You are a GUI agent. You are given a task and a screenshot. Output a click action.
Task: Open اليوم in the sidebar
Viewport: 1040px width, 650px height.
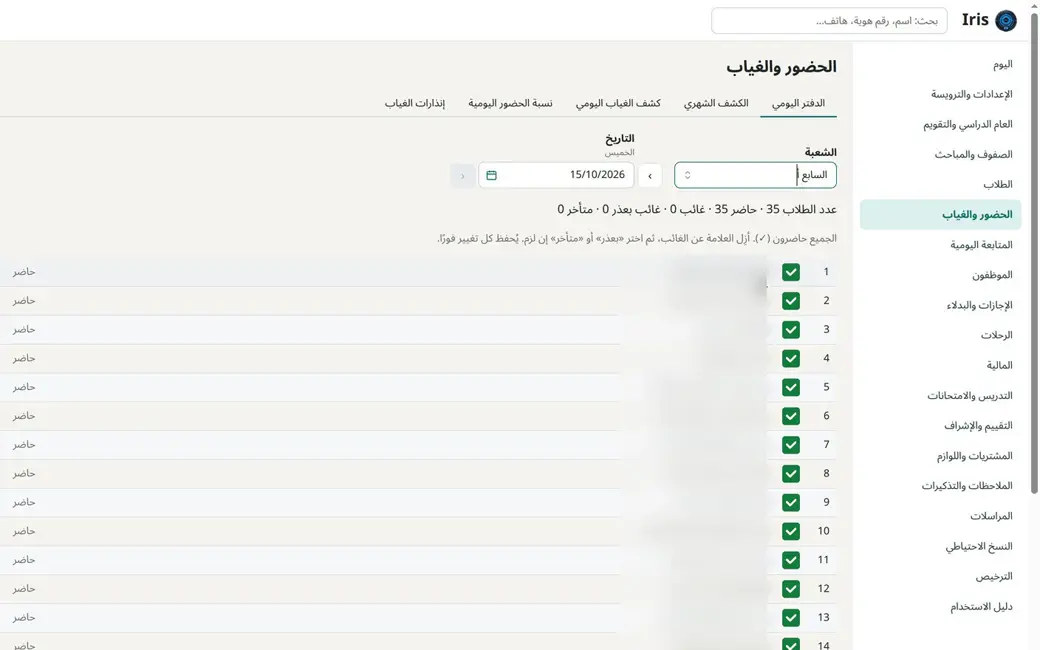(x=941, y=64)
